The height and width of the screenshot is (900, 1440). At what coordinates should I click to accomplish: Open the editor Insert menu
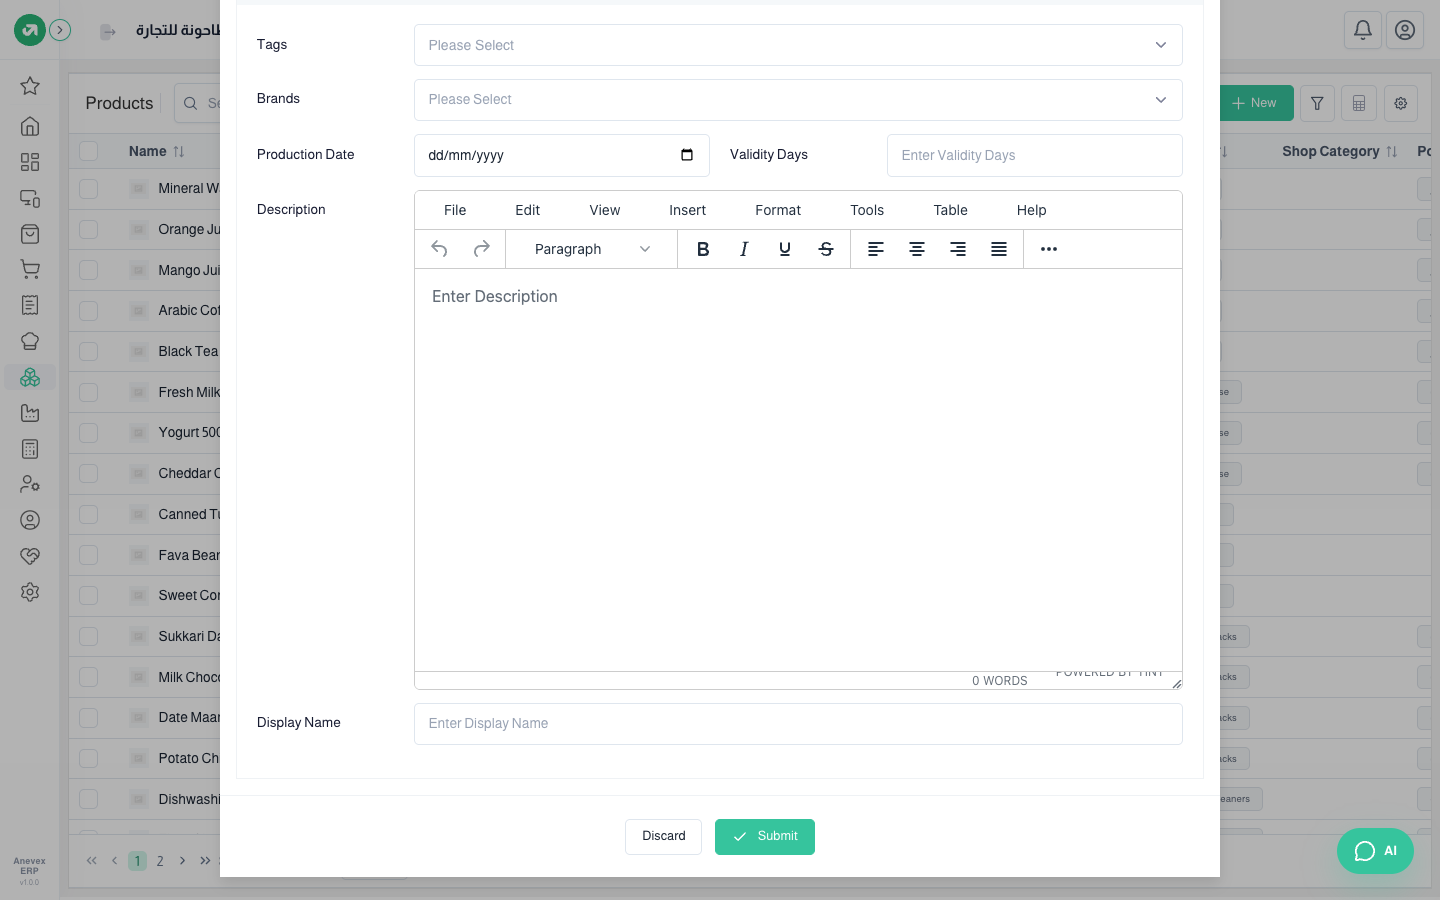coord(687,210)
